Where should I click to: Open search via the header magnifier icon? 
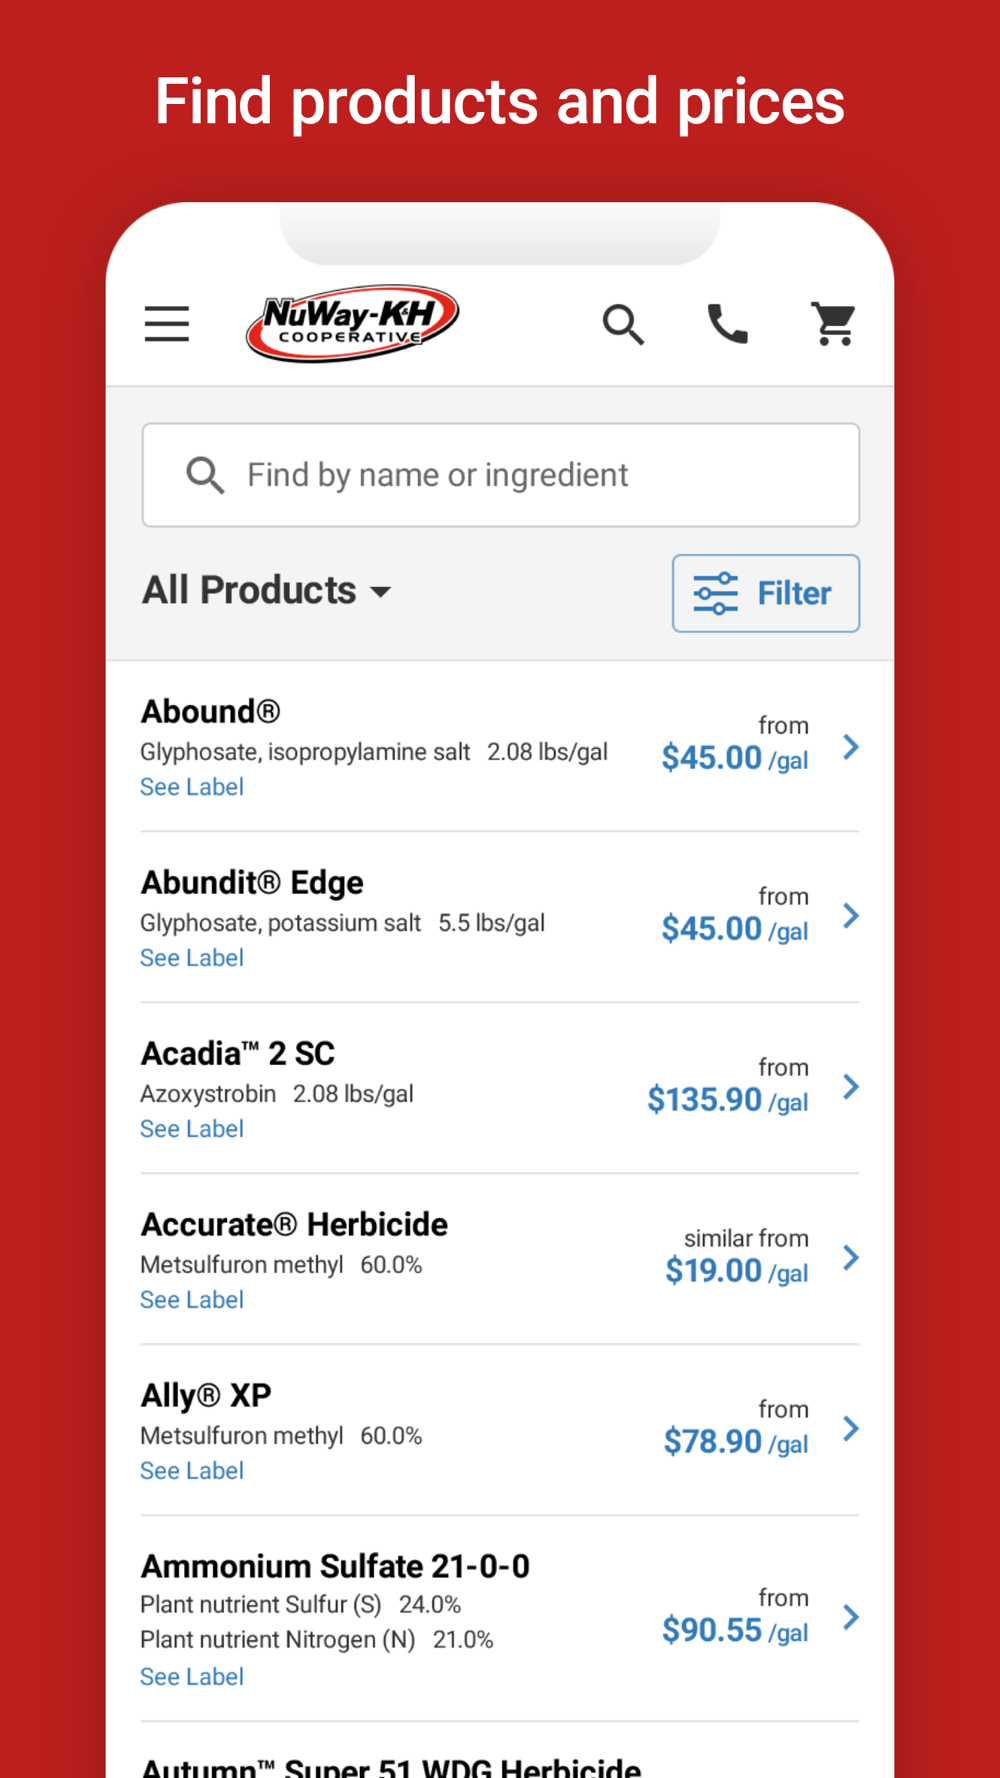pyautogui.click(x=622, y=324)
